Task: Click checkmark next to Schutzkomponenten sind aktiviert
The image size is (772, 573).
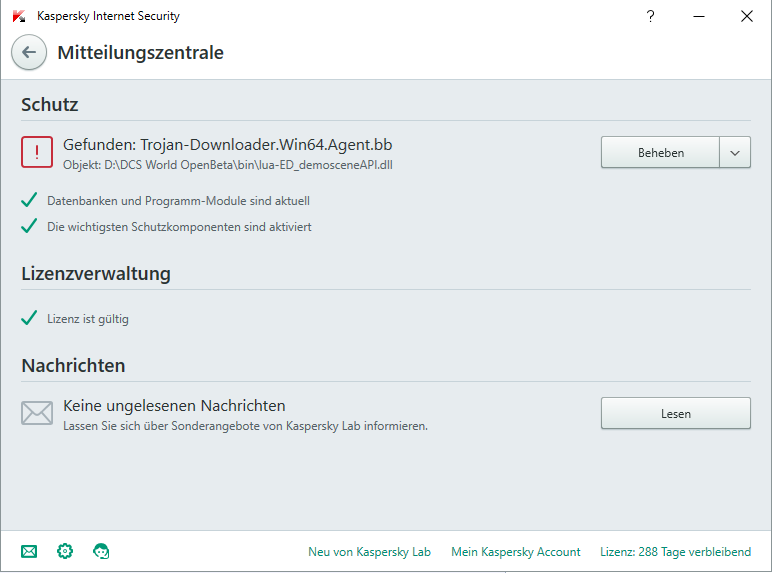Action: click(29, 226)
